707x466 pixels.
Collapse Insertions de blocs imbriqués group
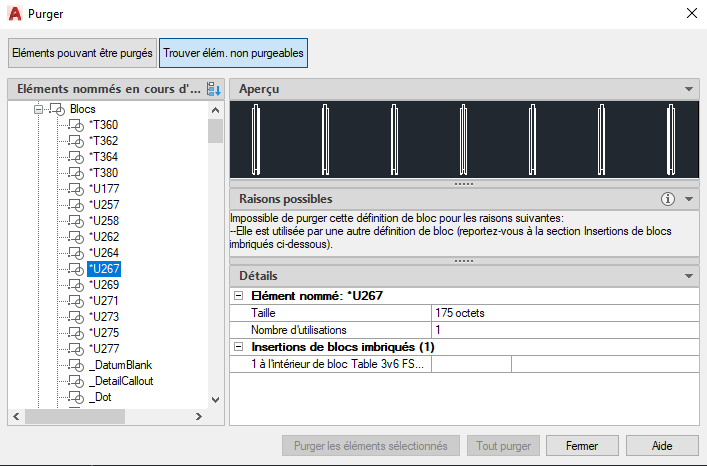[239, 347]
